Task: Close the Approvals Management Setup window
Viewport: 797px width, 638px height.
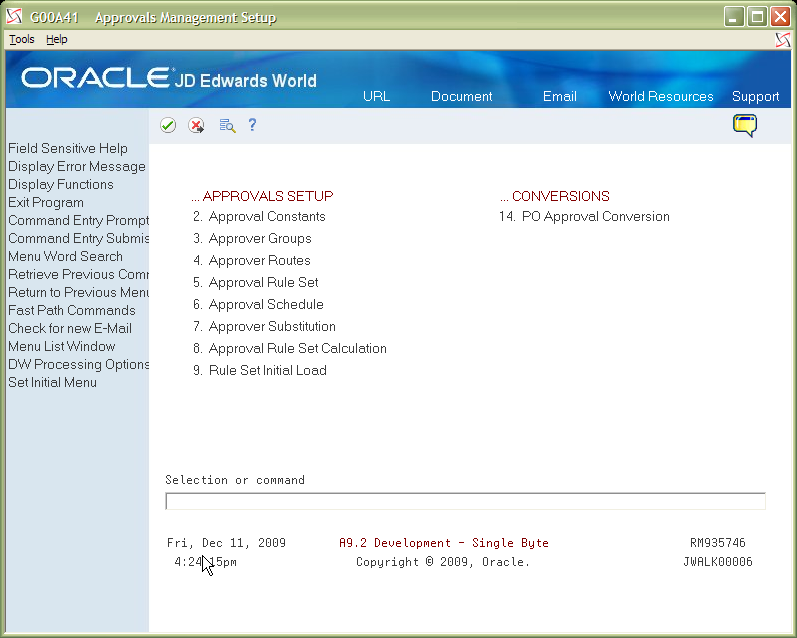Action: tap(780, 17)
